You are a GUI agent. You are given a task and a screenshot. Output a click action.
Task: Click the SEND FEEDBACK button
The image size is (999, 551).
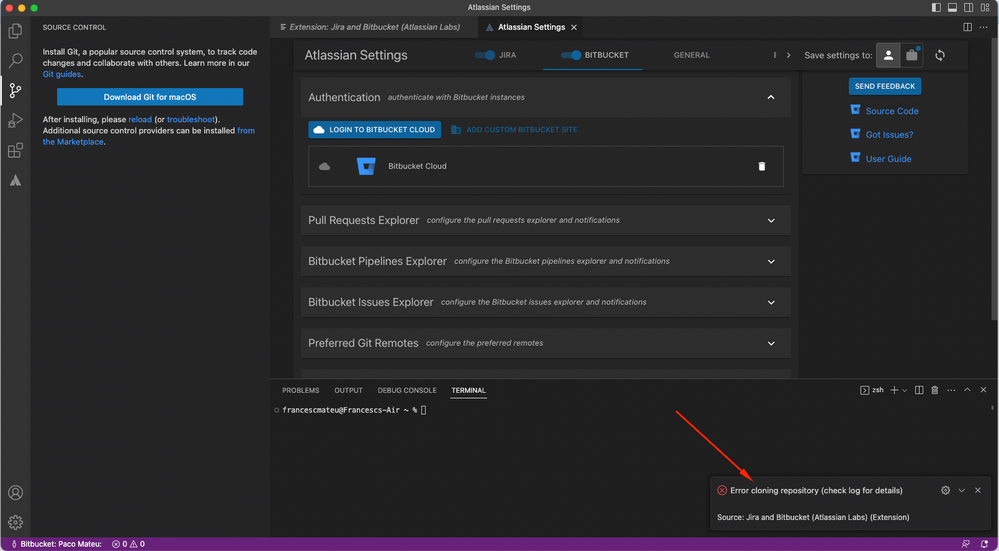coord(885,87)
